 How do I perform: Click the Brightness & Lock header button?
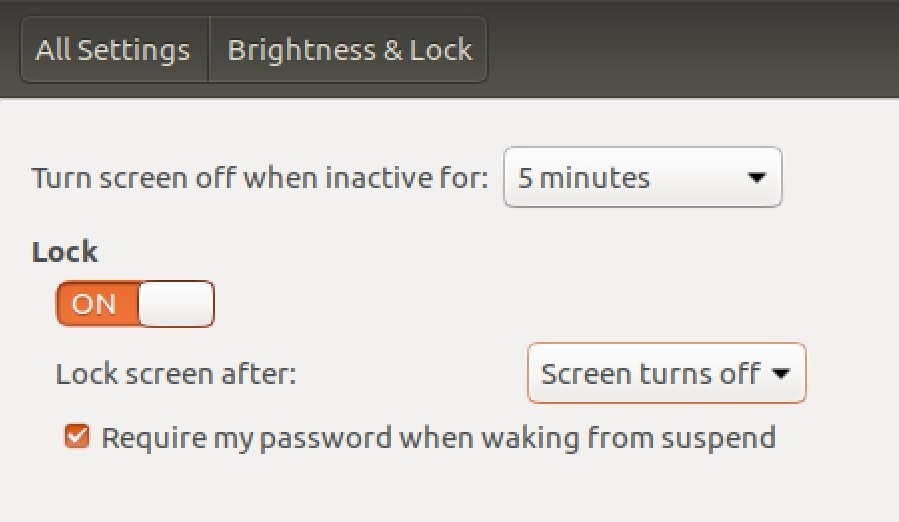(x=349, y=50)
